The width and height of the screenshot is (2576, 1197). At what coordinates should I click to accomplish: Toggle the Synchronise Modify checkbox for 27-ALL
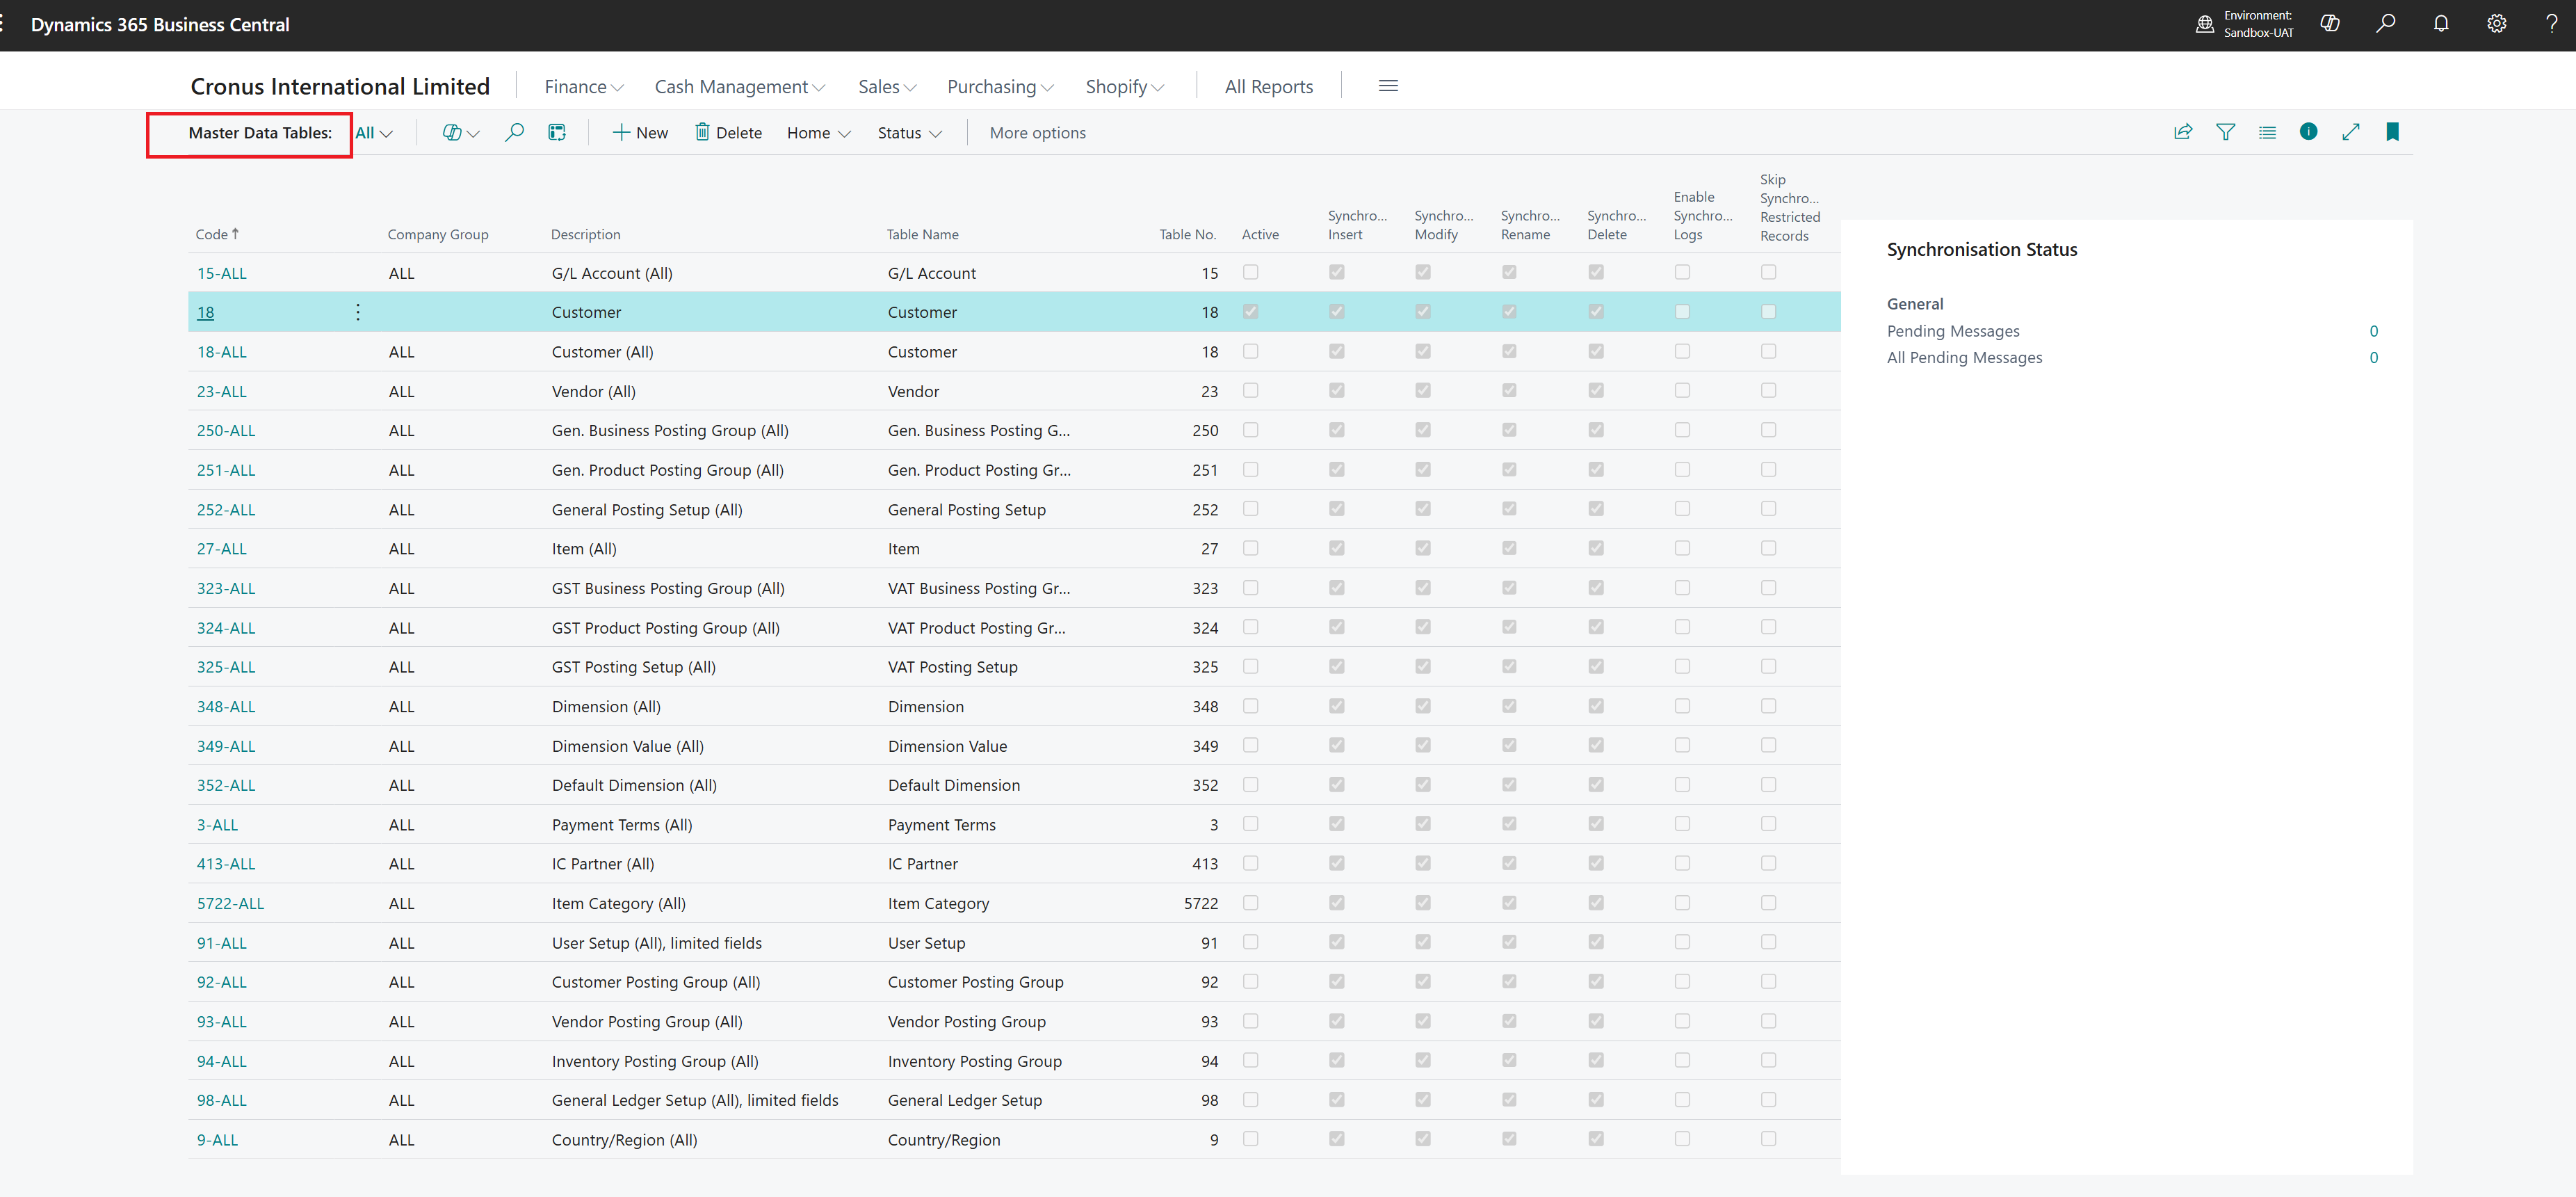coord(1423,548)
